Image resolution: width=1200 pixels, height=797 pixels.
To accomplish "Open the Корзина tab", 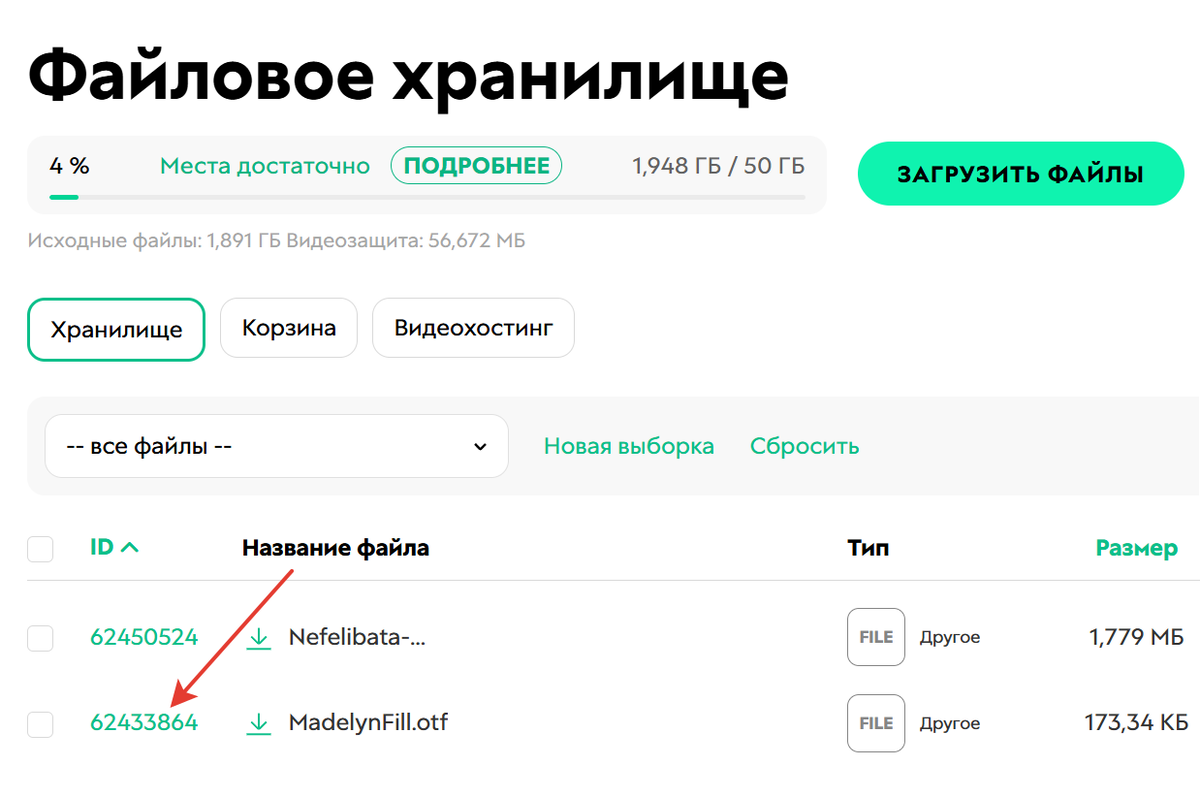I will coord(289,328).
